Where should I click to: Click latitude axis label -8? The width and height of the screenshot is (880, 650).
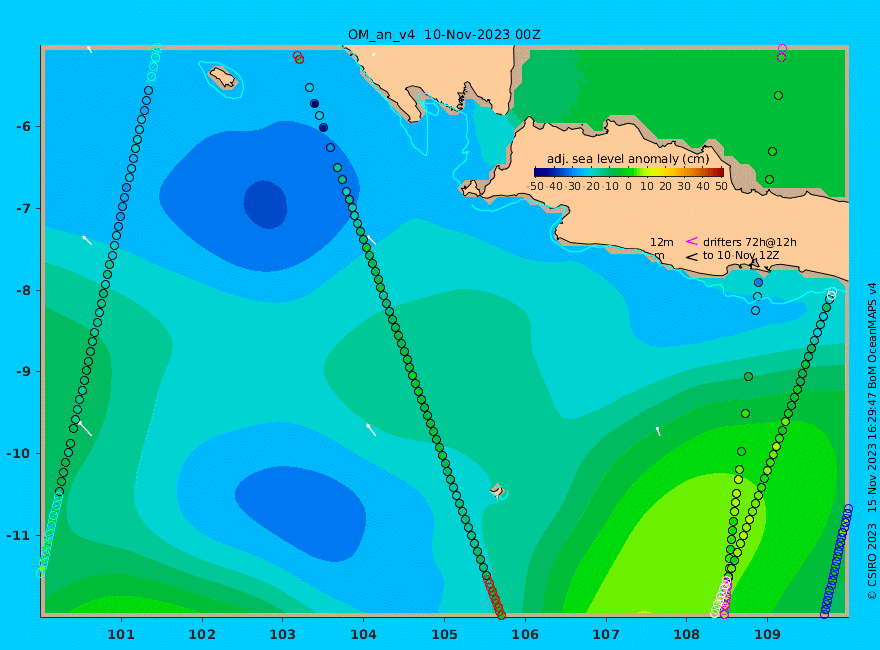22,291
